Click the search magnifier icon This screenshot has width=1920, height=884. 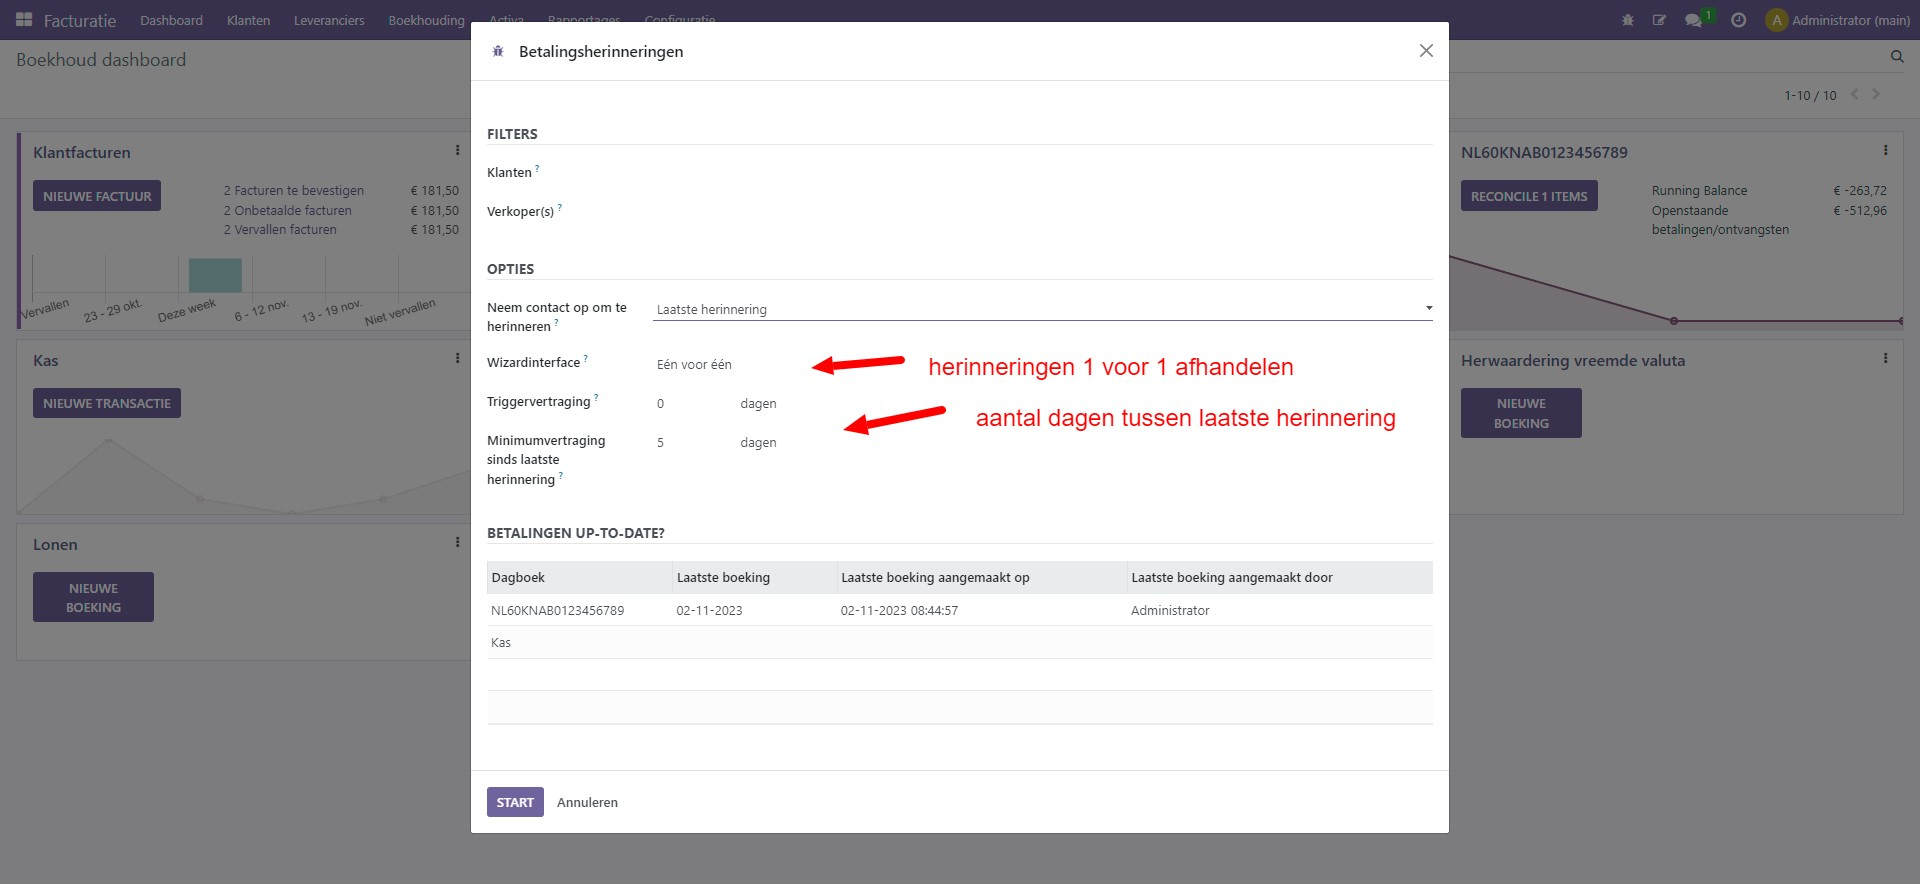1897,57
